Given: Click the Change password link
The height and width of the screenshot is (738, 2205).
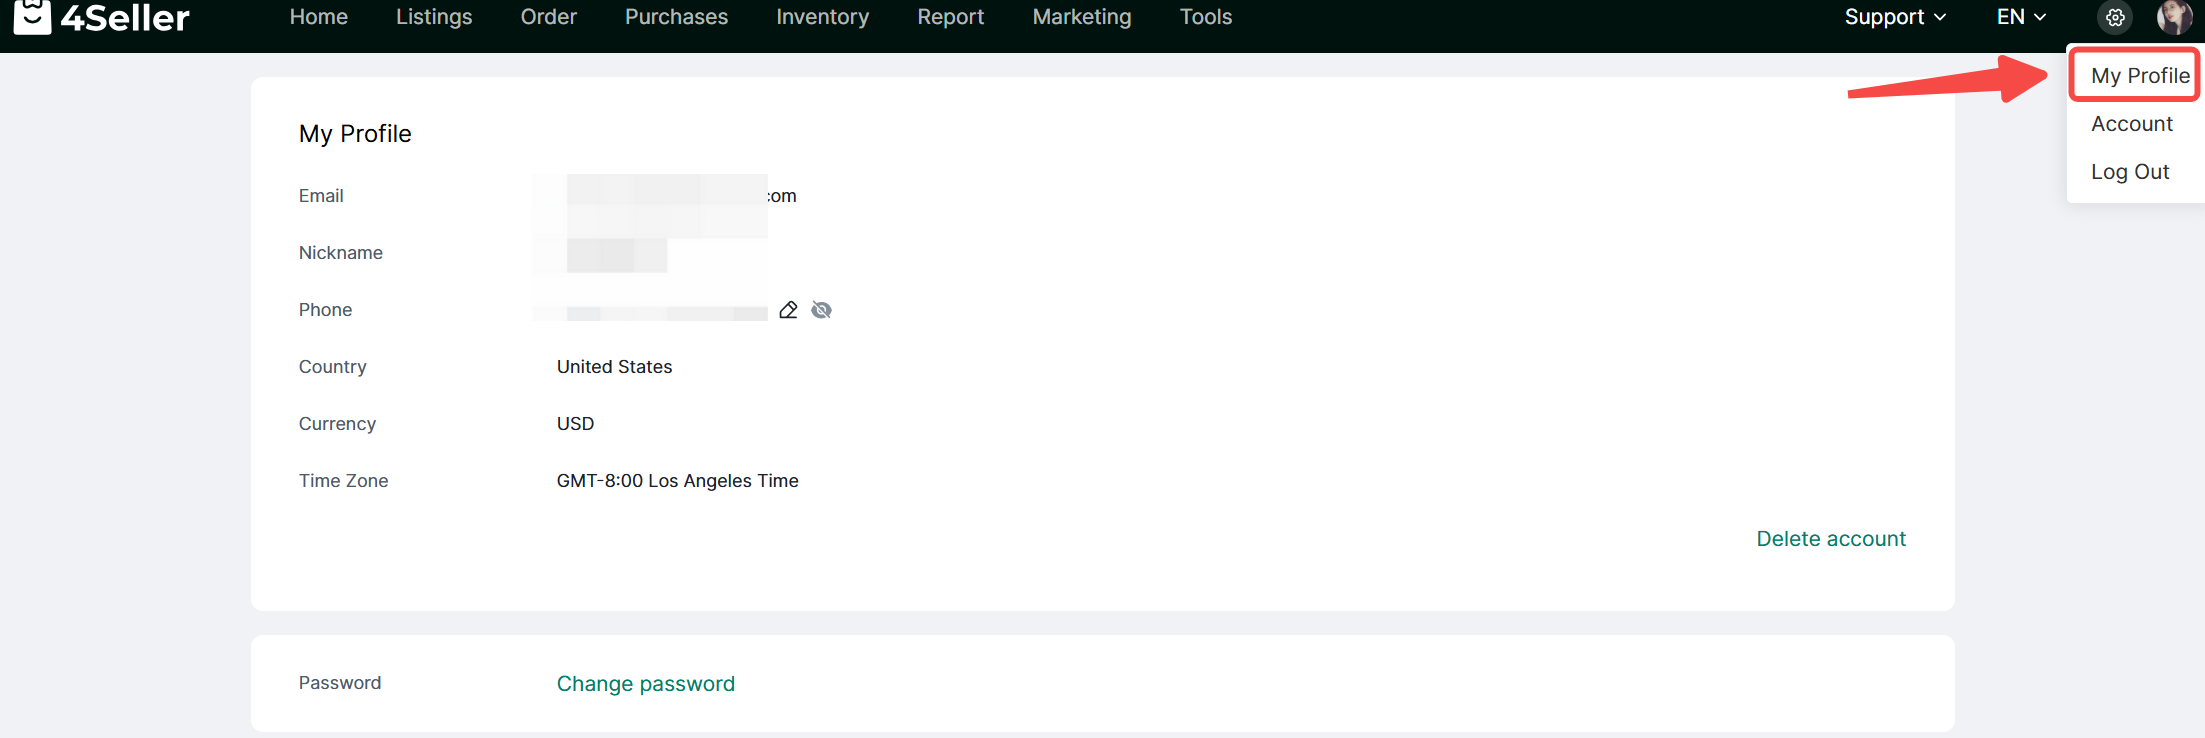Looking at the screenshot, I should click(645, 684).
